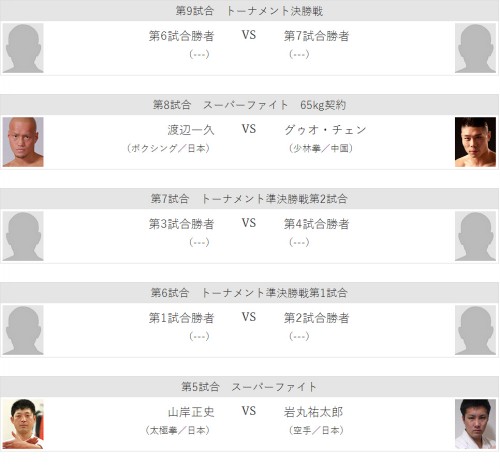Click the photo of グゥオ・チェン

pyautogui.click(x=475, y=142)
